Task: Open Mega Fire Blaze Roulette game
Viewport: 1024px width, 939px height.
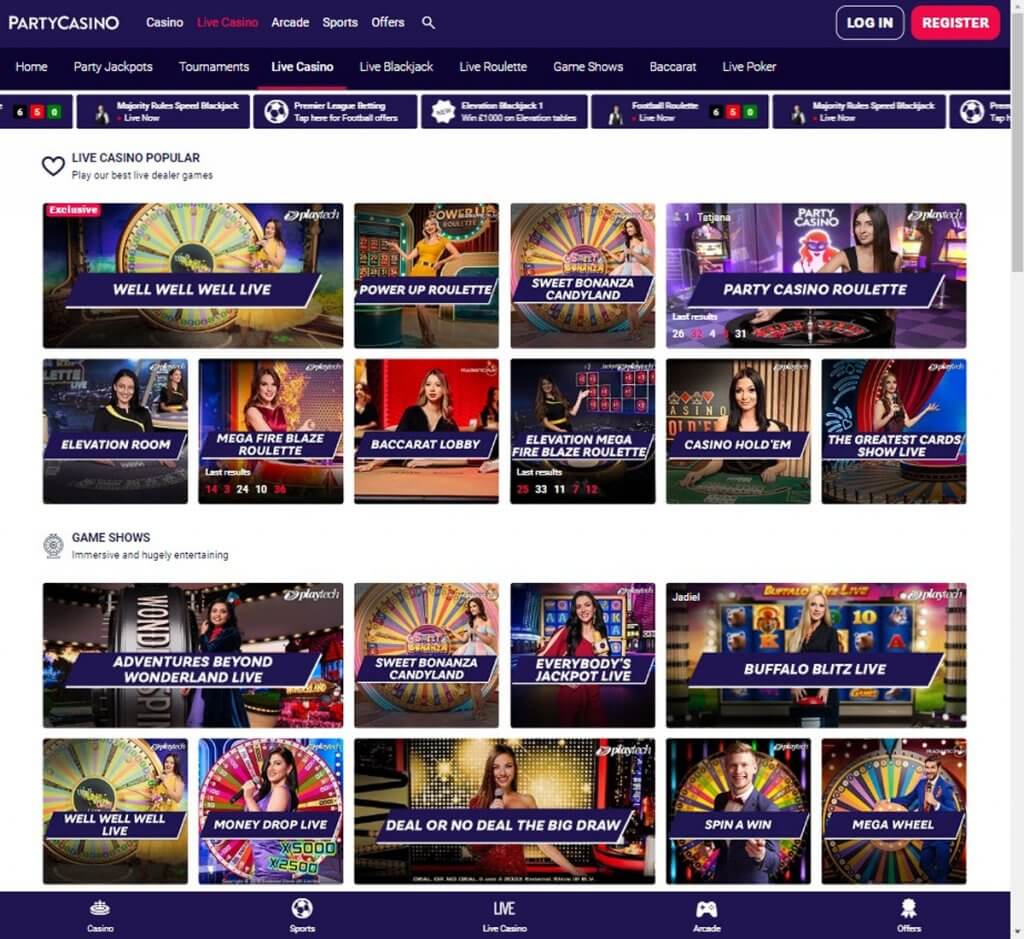Action: point(270,431)
